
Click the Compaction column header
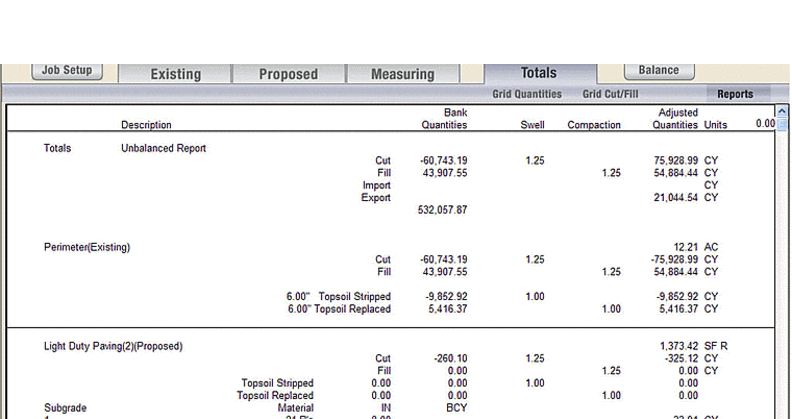pyautogui.click(x=594, y=125)
